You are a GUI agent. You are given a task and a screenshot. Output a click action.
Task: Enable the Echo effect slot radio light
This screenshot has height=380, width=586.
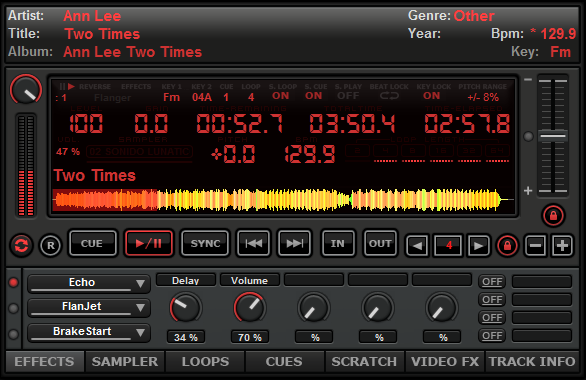(13, 282)
